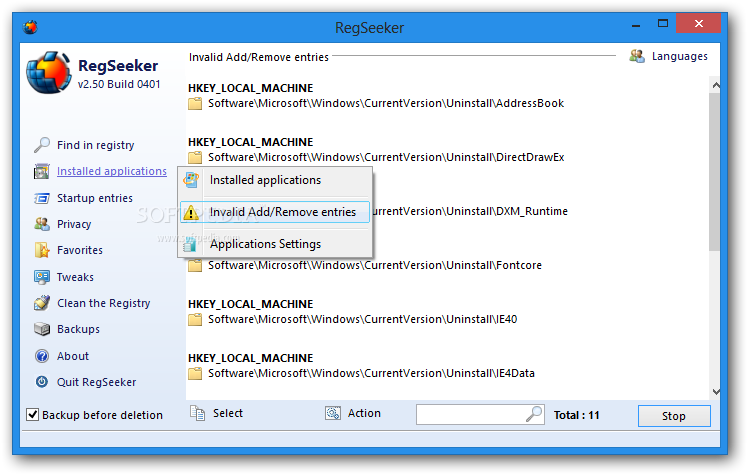
Task: Click the warning icon in popup menu
Action: point(191,212)
